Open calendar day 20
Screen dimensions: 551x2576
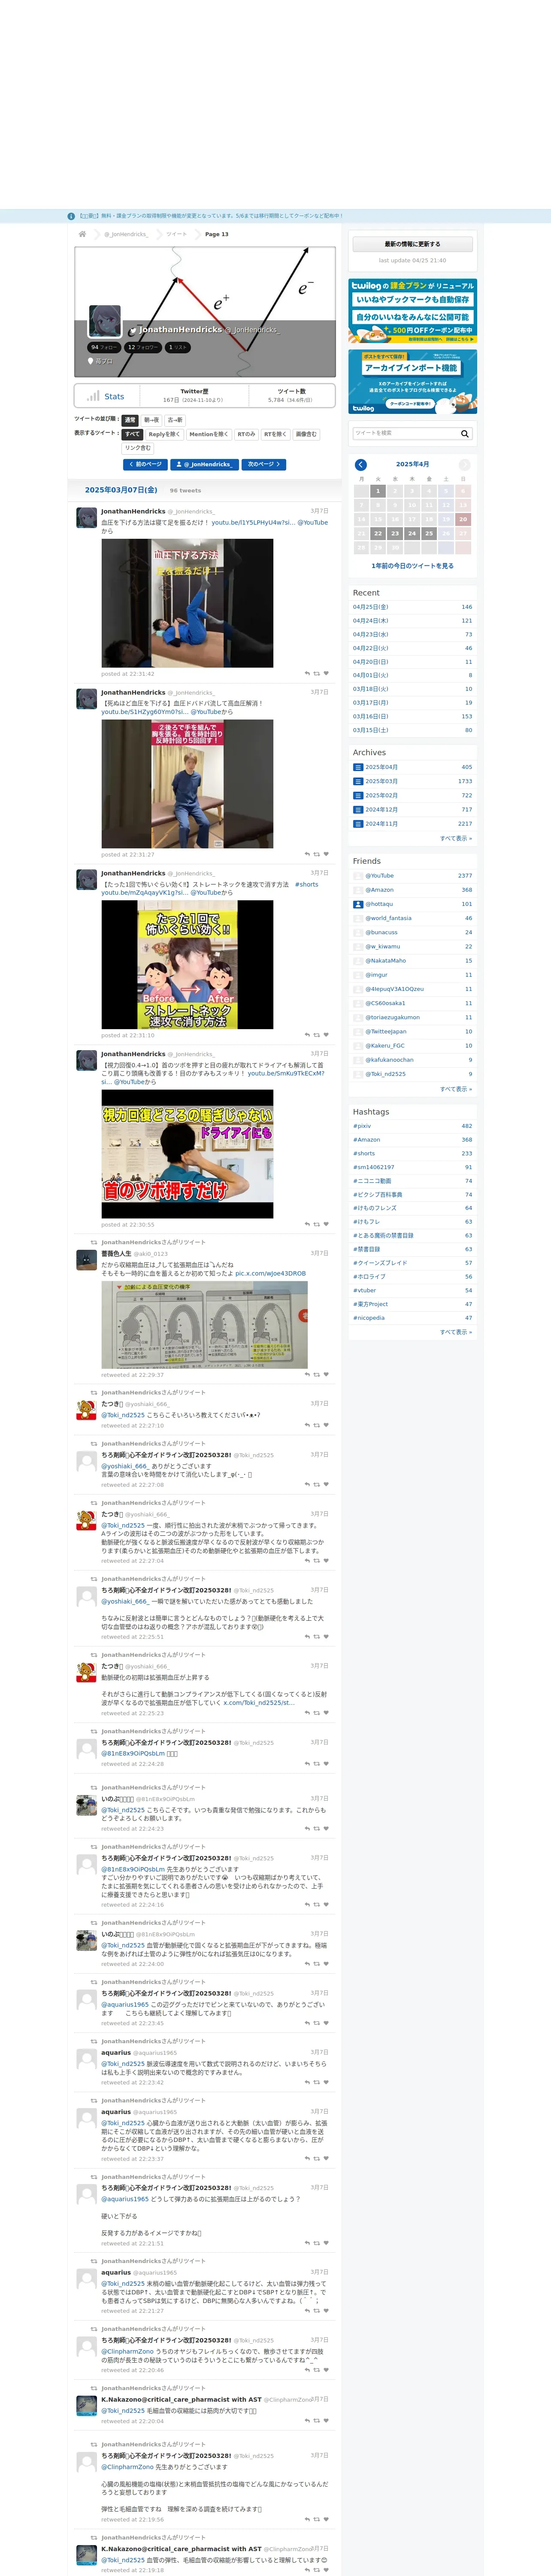click(463, 519)
